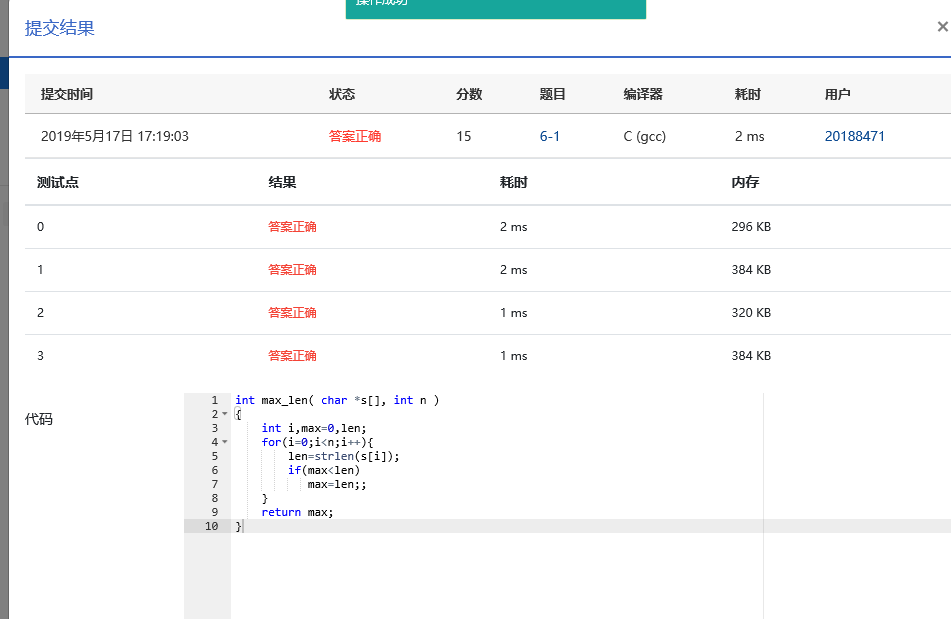Collapse the code fold arrow on line 2
951x619 pixels.
pos(224,414)
